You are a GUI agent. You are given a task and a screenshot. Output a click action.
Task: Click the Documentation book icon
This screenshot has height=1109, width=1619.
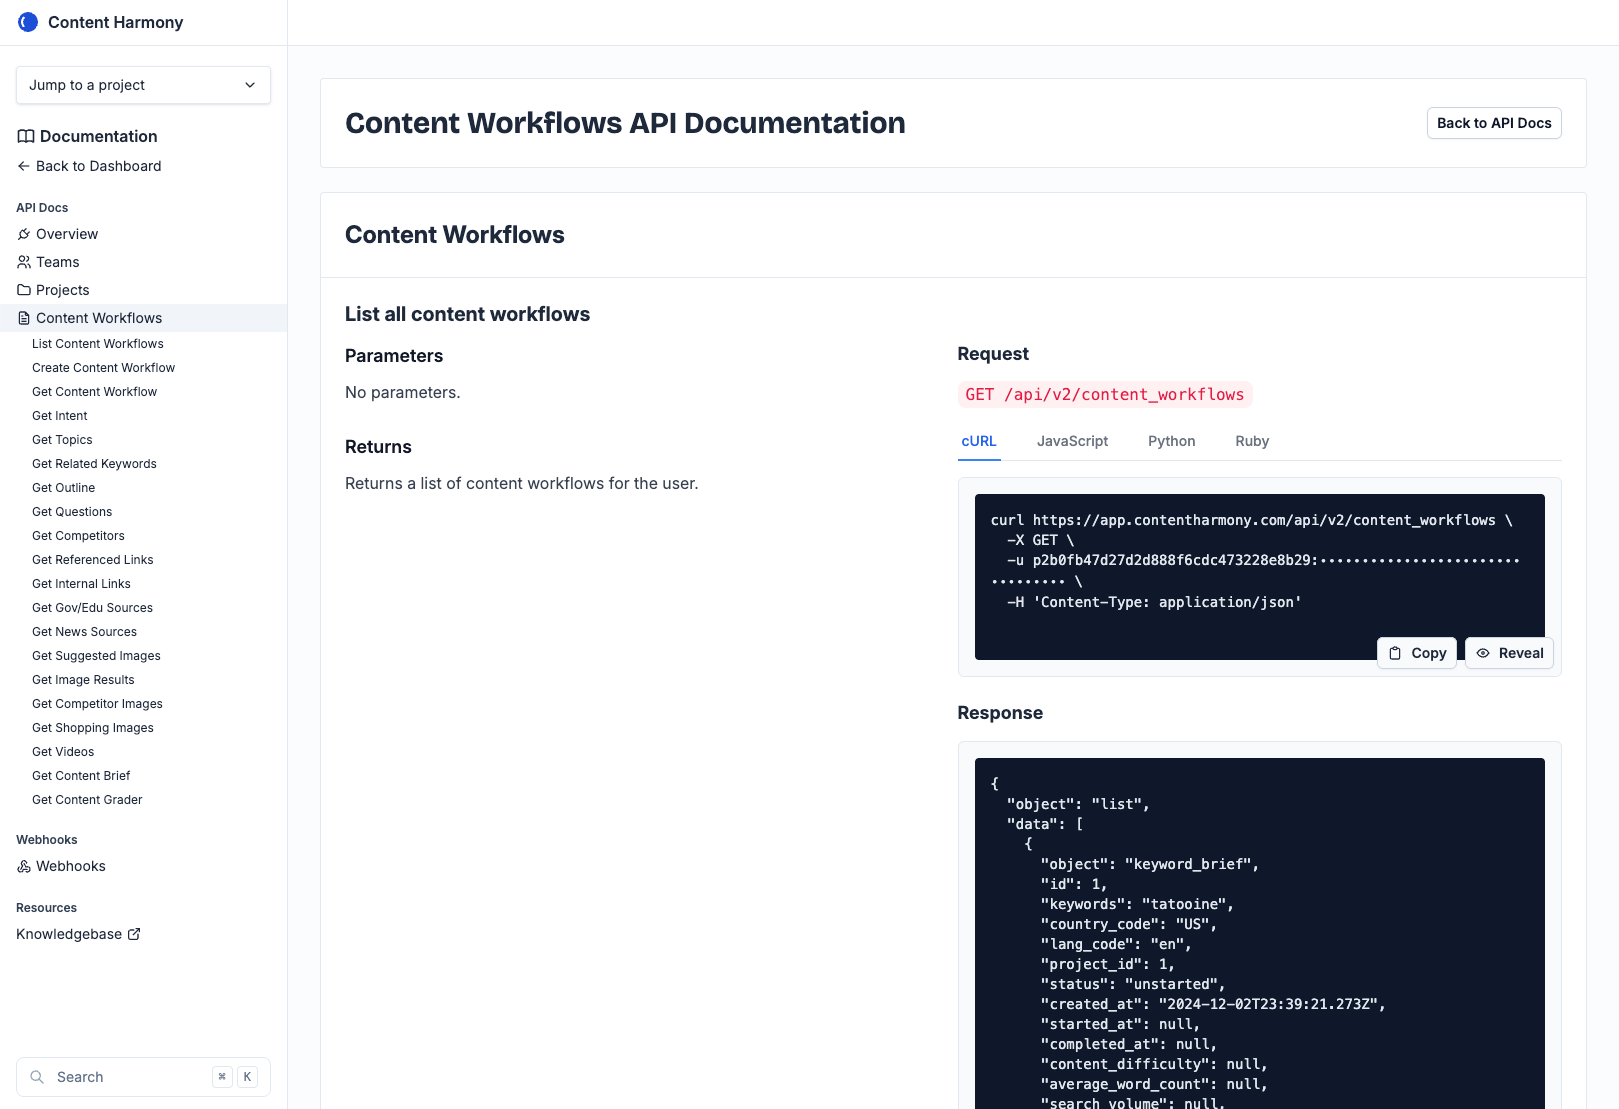(26, 136)
